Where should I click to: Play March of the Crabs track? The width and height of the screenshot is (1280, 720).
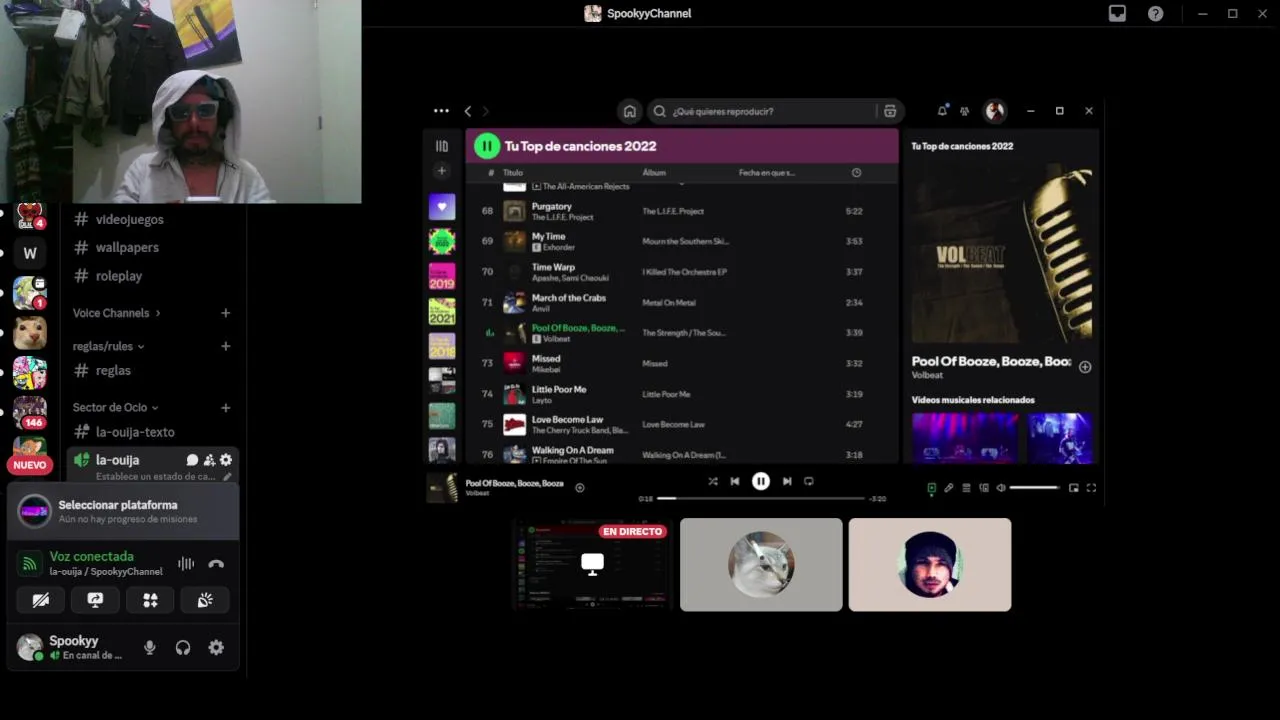pyautogui.click(x=681, y=302)
